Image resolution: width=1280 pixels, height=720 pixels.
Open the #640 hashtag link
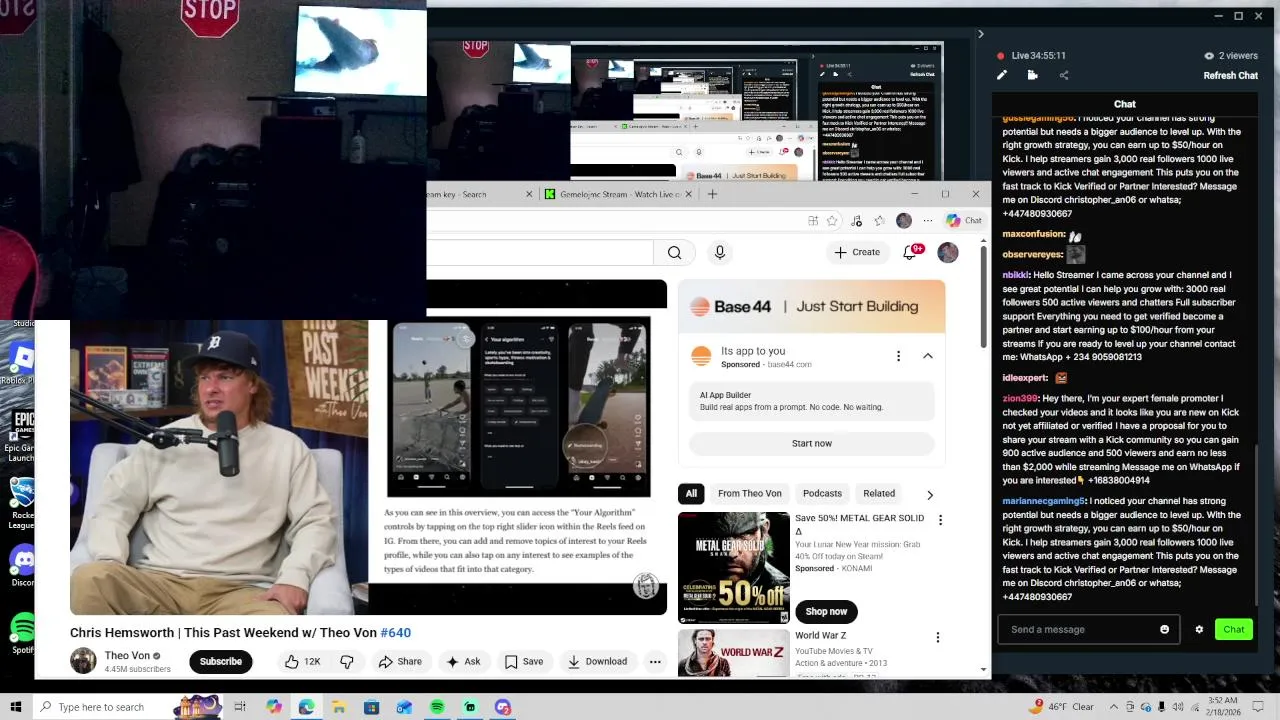pyautogui.click(x=396, y=632)
